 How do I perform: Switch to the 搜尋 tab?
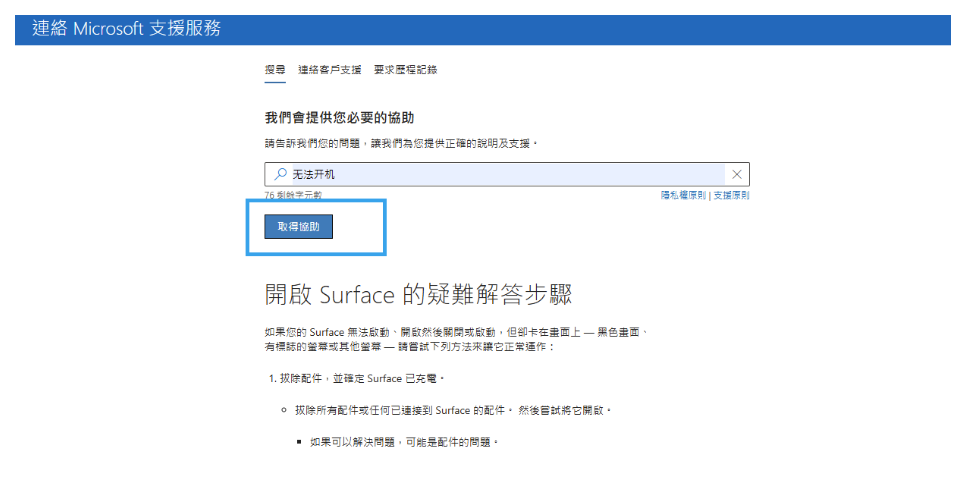(x=275, y=70)
